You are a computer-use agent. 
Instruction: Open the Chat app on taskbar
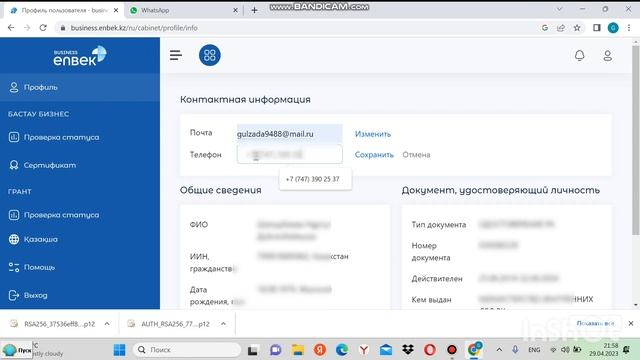pyautogui.click(x=276, y=350)
